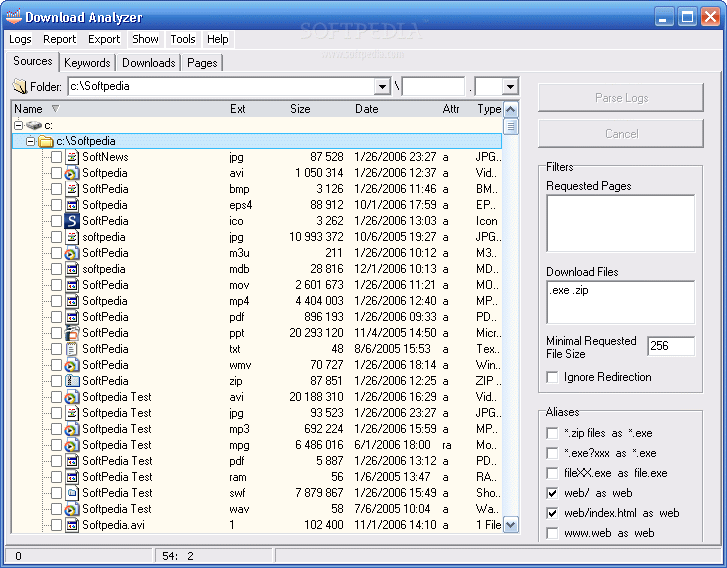
Task: Click the file icon of SoftPedia mov
Action: (x=71, y=285)
